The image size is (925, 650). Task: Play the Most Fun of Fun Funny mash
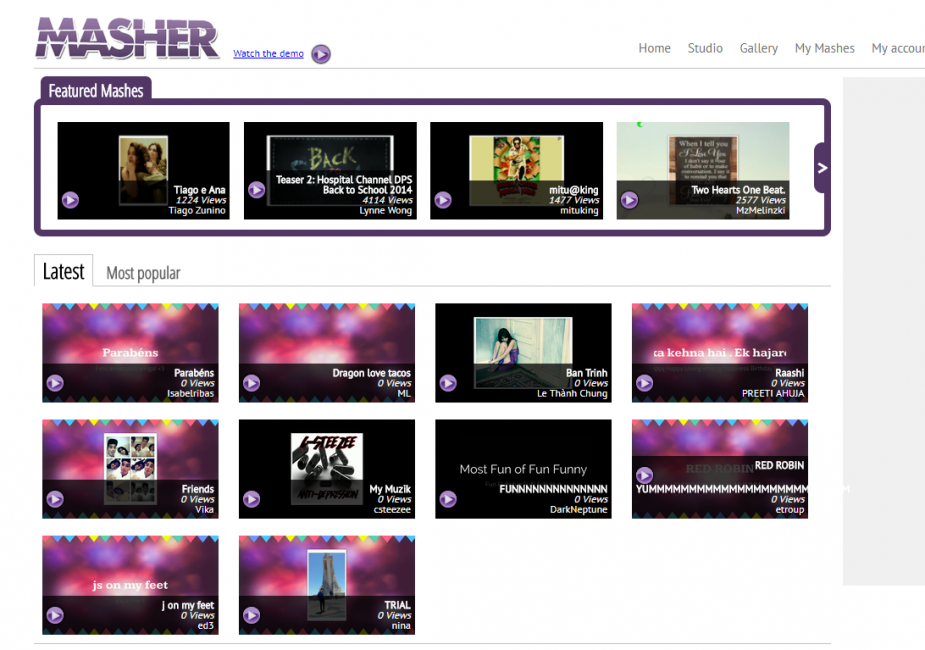pos(448,499)
